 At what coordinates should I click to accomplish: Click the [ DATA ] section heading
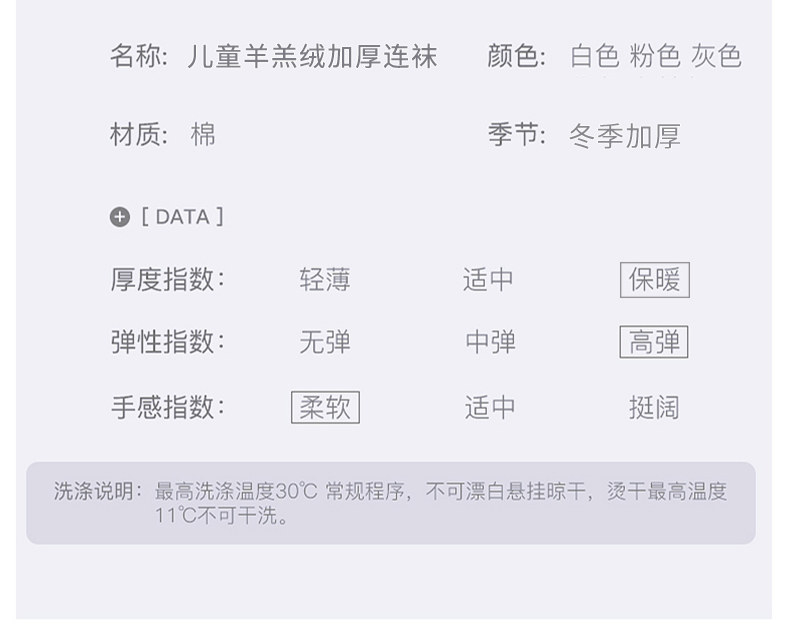[x=182, y=217]
